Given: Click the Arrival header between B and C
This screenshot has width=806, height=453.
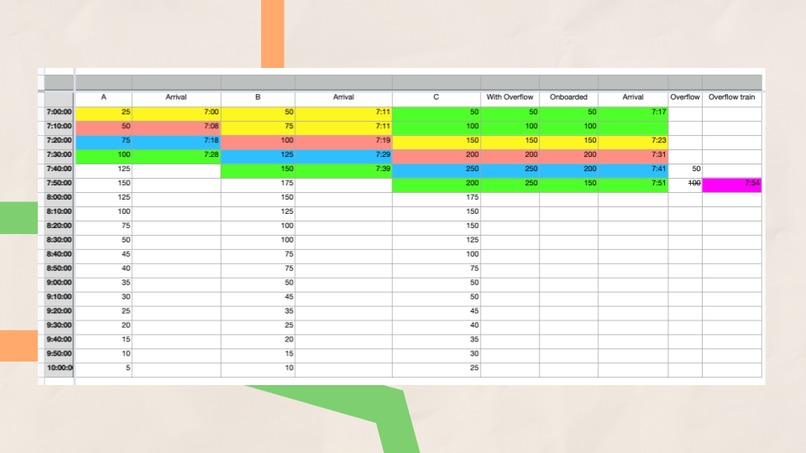Looking at the screenshot, I should click(x=343, y=97).
